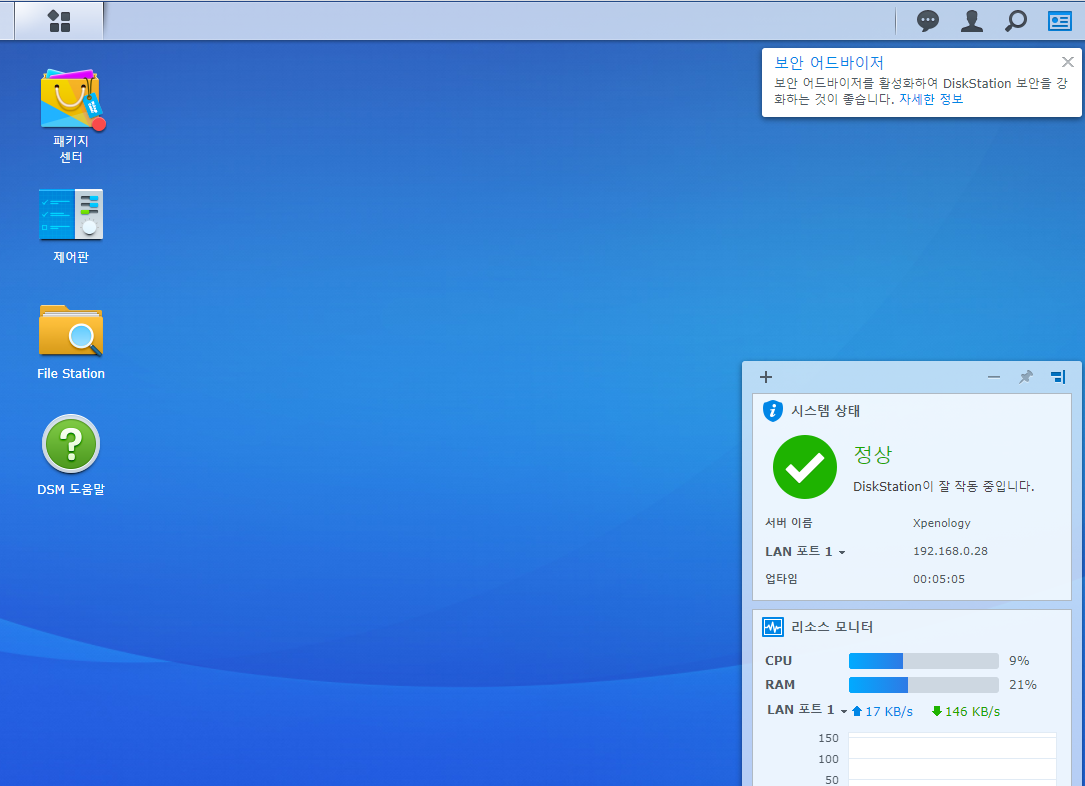Close the 보안 어드바이저 notification

[x=1068, y=62]
